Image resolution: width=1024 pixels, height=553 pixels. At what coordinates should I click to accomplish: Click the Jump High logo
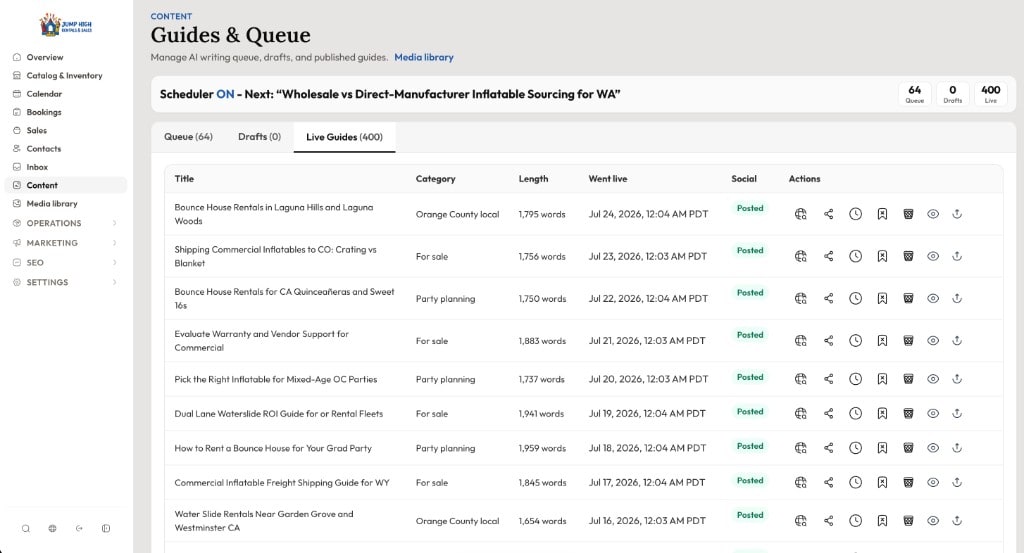point(66,25)
